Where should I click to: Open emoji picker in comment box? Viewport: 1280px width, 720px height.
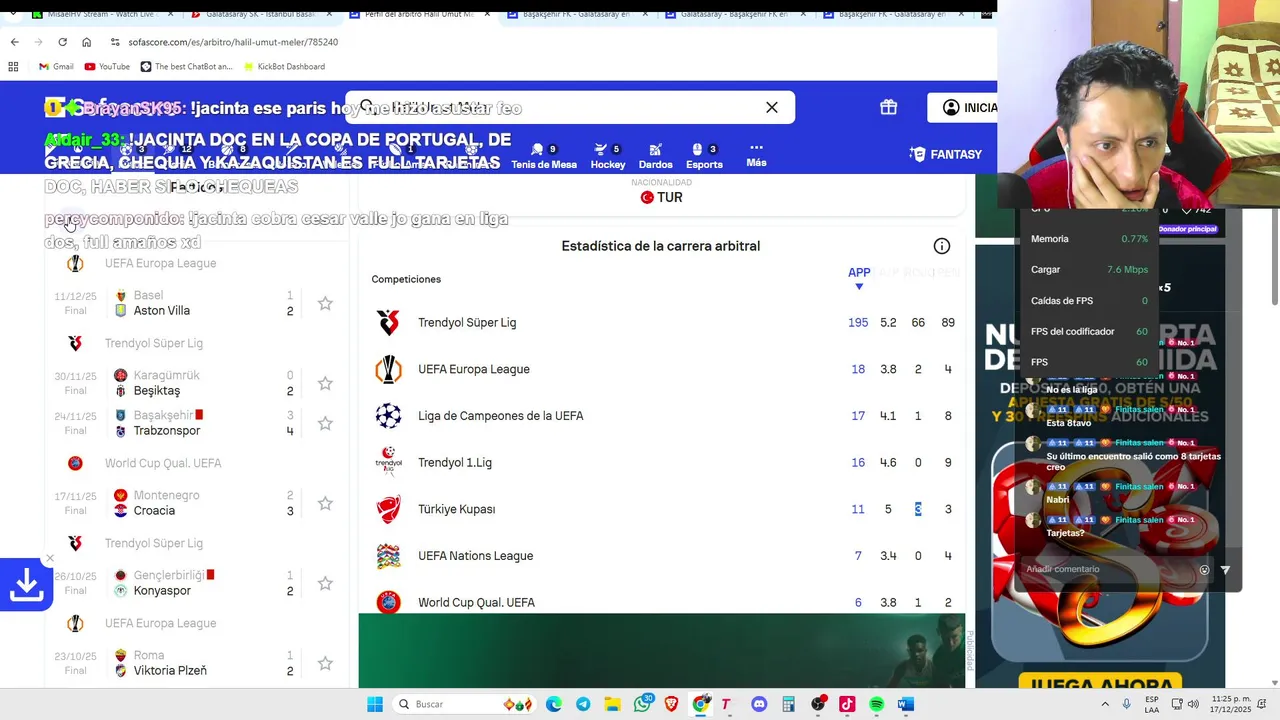(1204, 570)
